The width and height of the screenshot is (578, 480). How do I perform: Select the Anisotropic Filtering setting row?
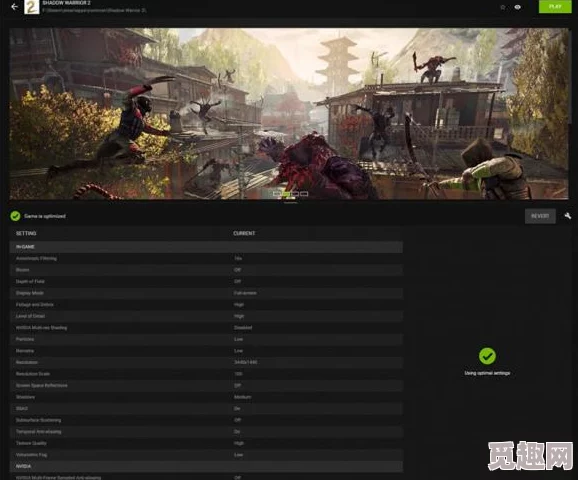206,258
